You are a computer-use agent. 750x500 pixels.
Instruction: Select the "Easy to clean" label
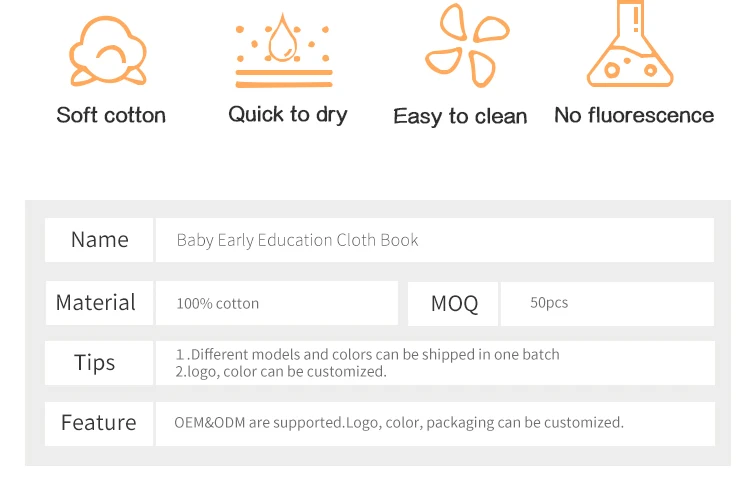(x=460, y=117)
